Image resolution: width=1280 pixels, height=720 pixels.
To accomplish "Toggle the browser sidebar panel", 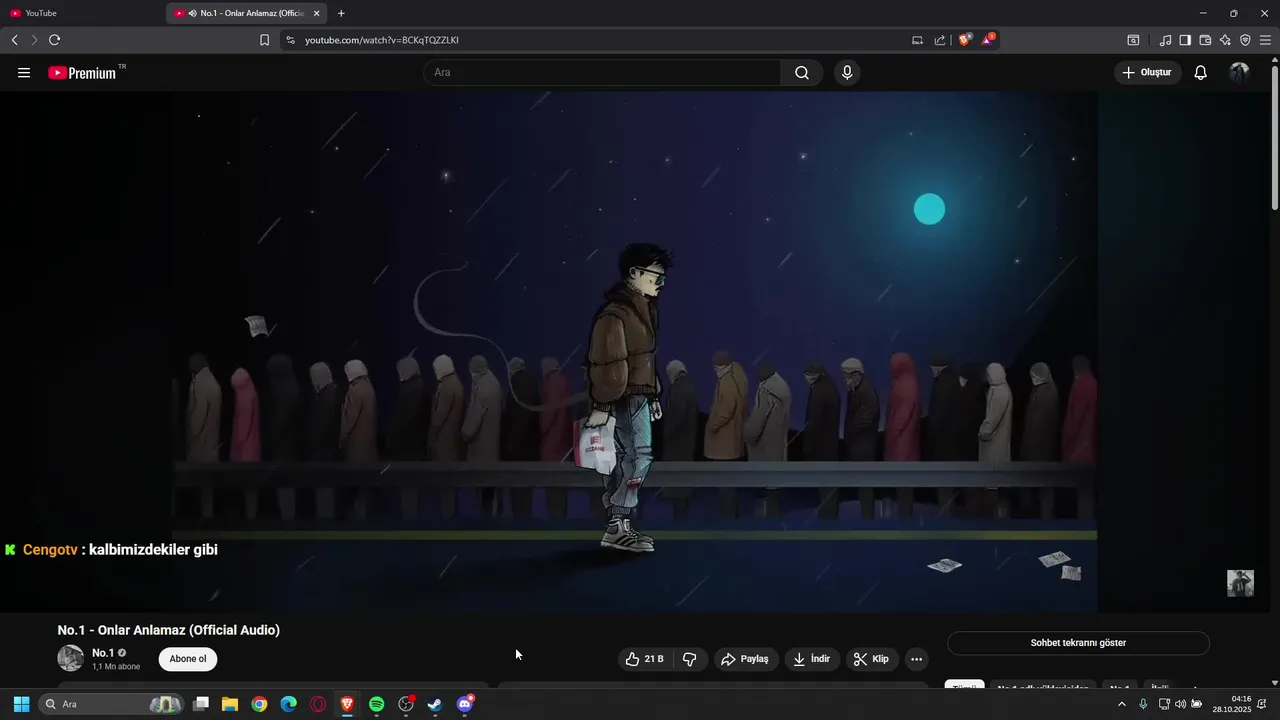I will pos(1185,40).
